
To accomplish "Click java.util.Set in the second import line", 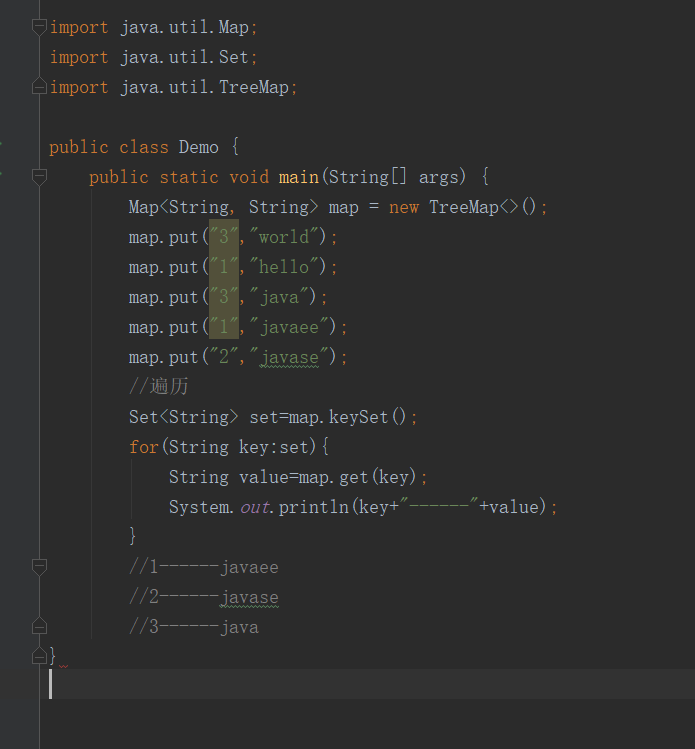I will [185, 57].
